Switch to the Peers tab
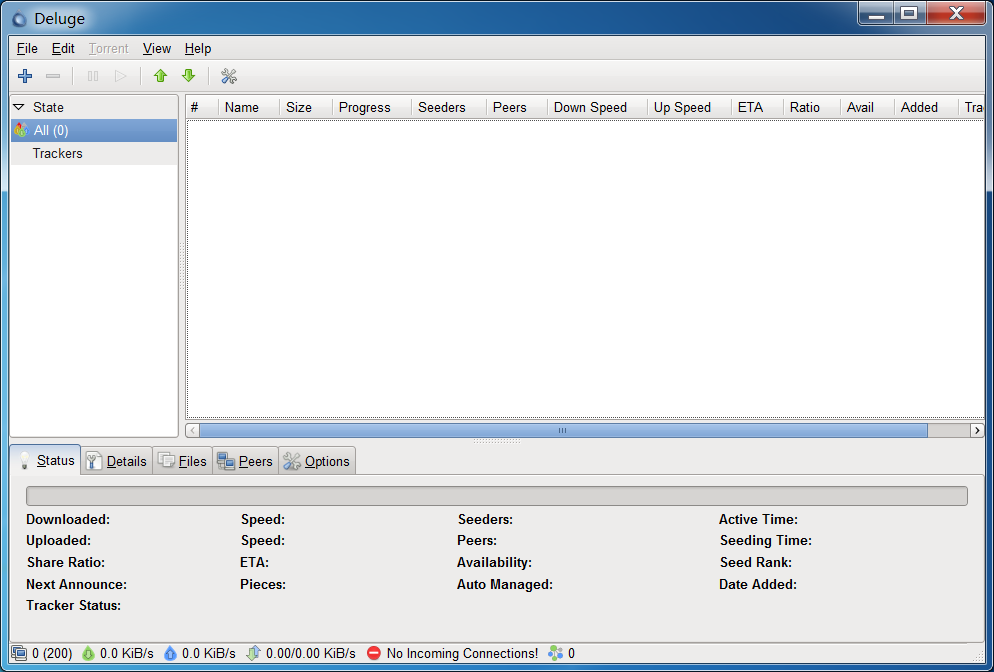This screenshot has height=672, width=994. point(245,461)
